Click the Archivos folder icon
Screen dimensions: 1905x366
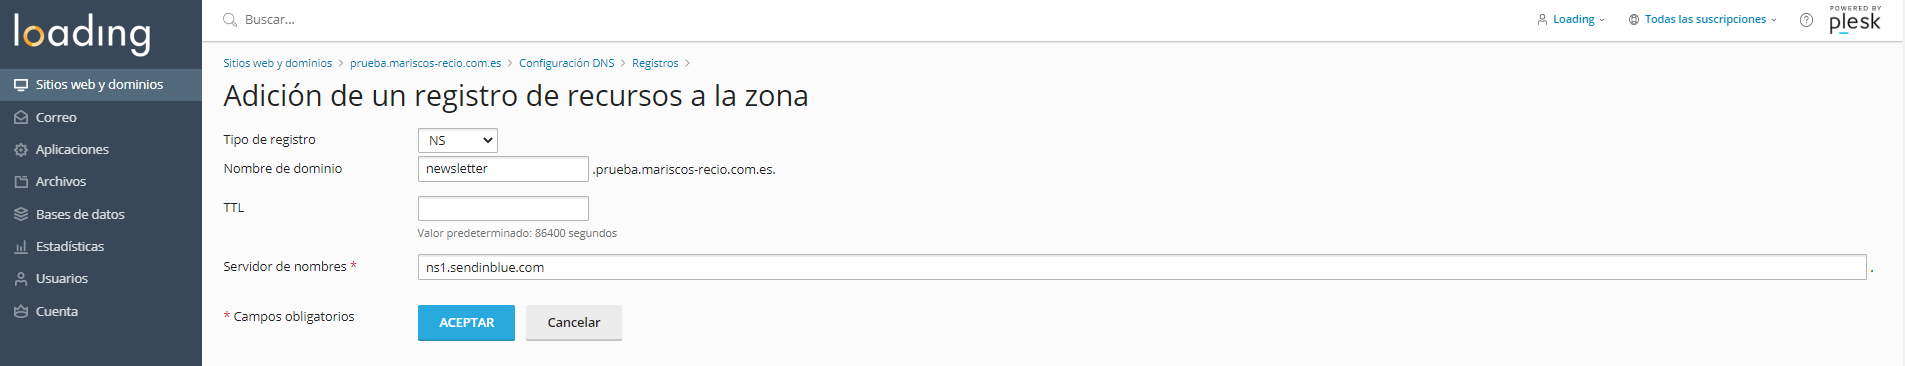tap(21, 182)
